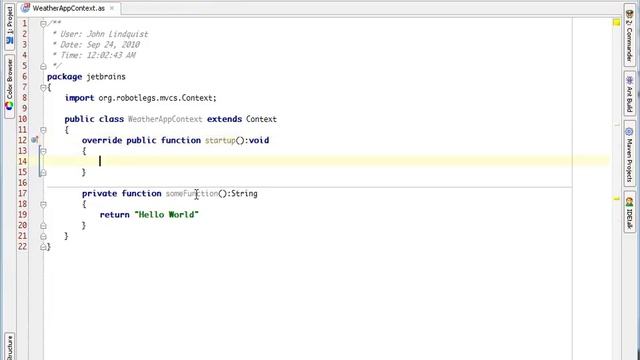Click the fold end marker at line 21
This screenshot has width=640, height=360.
coord(43,236)
